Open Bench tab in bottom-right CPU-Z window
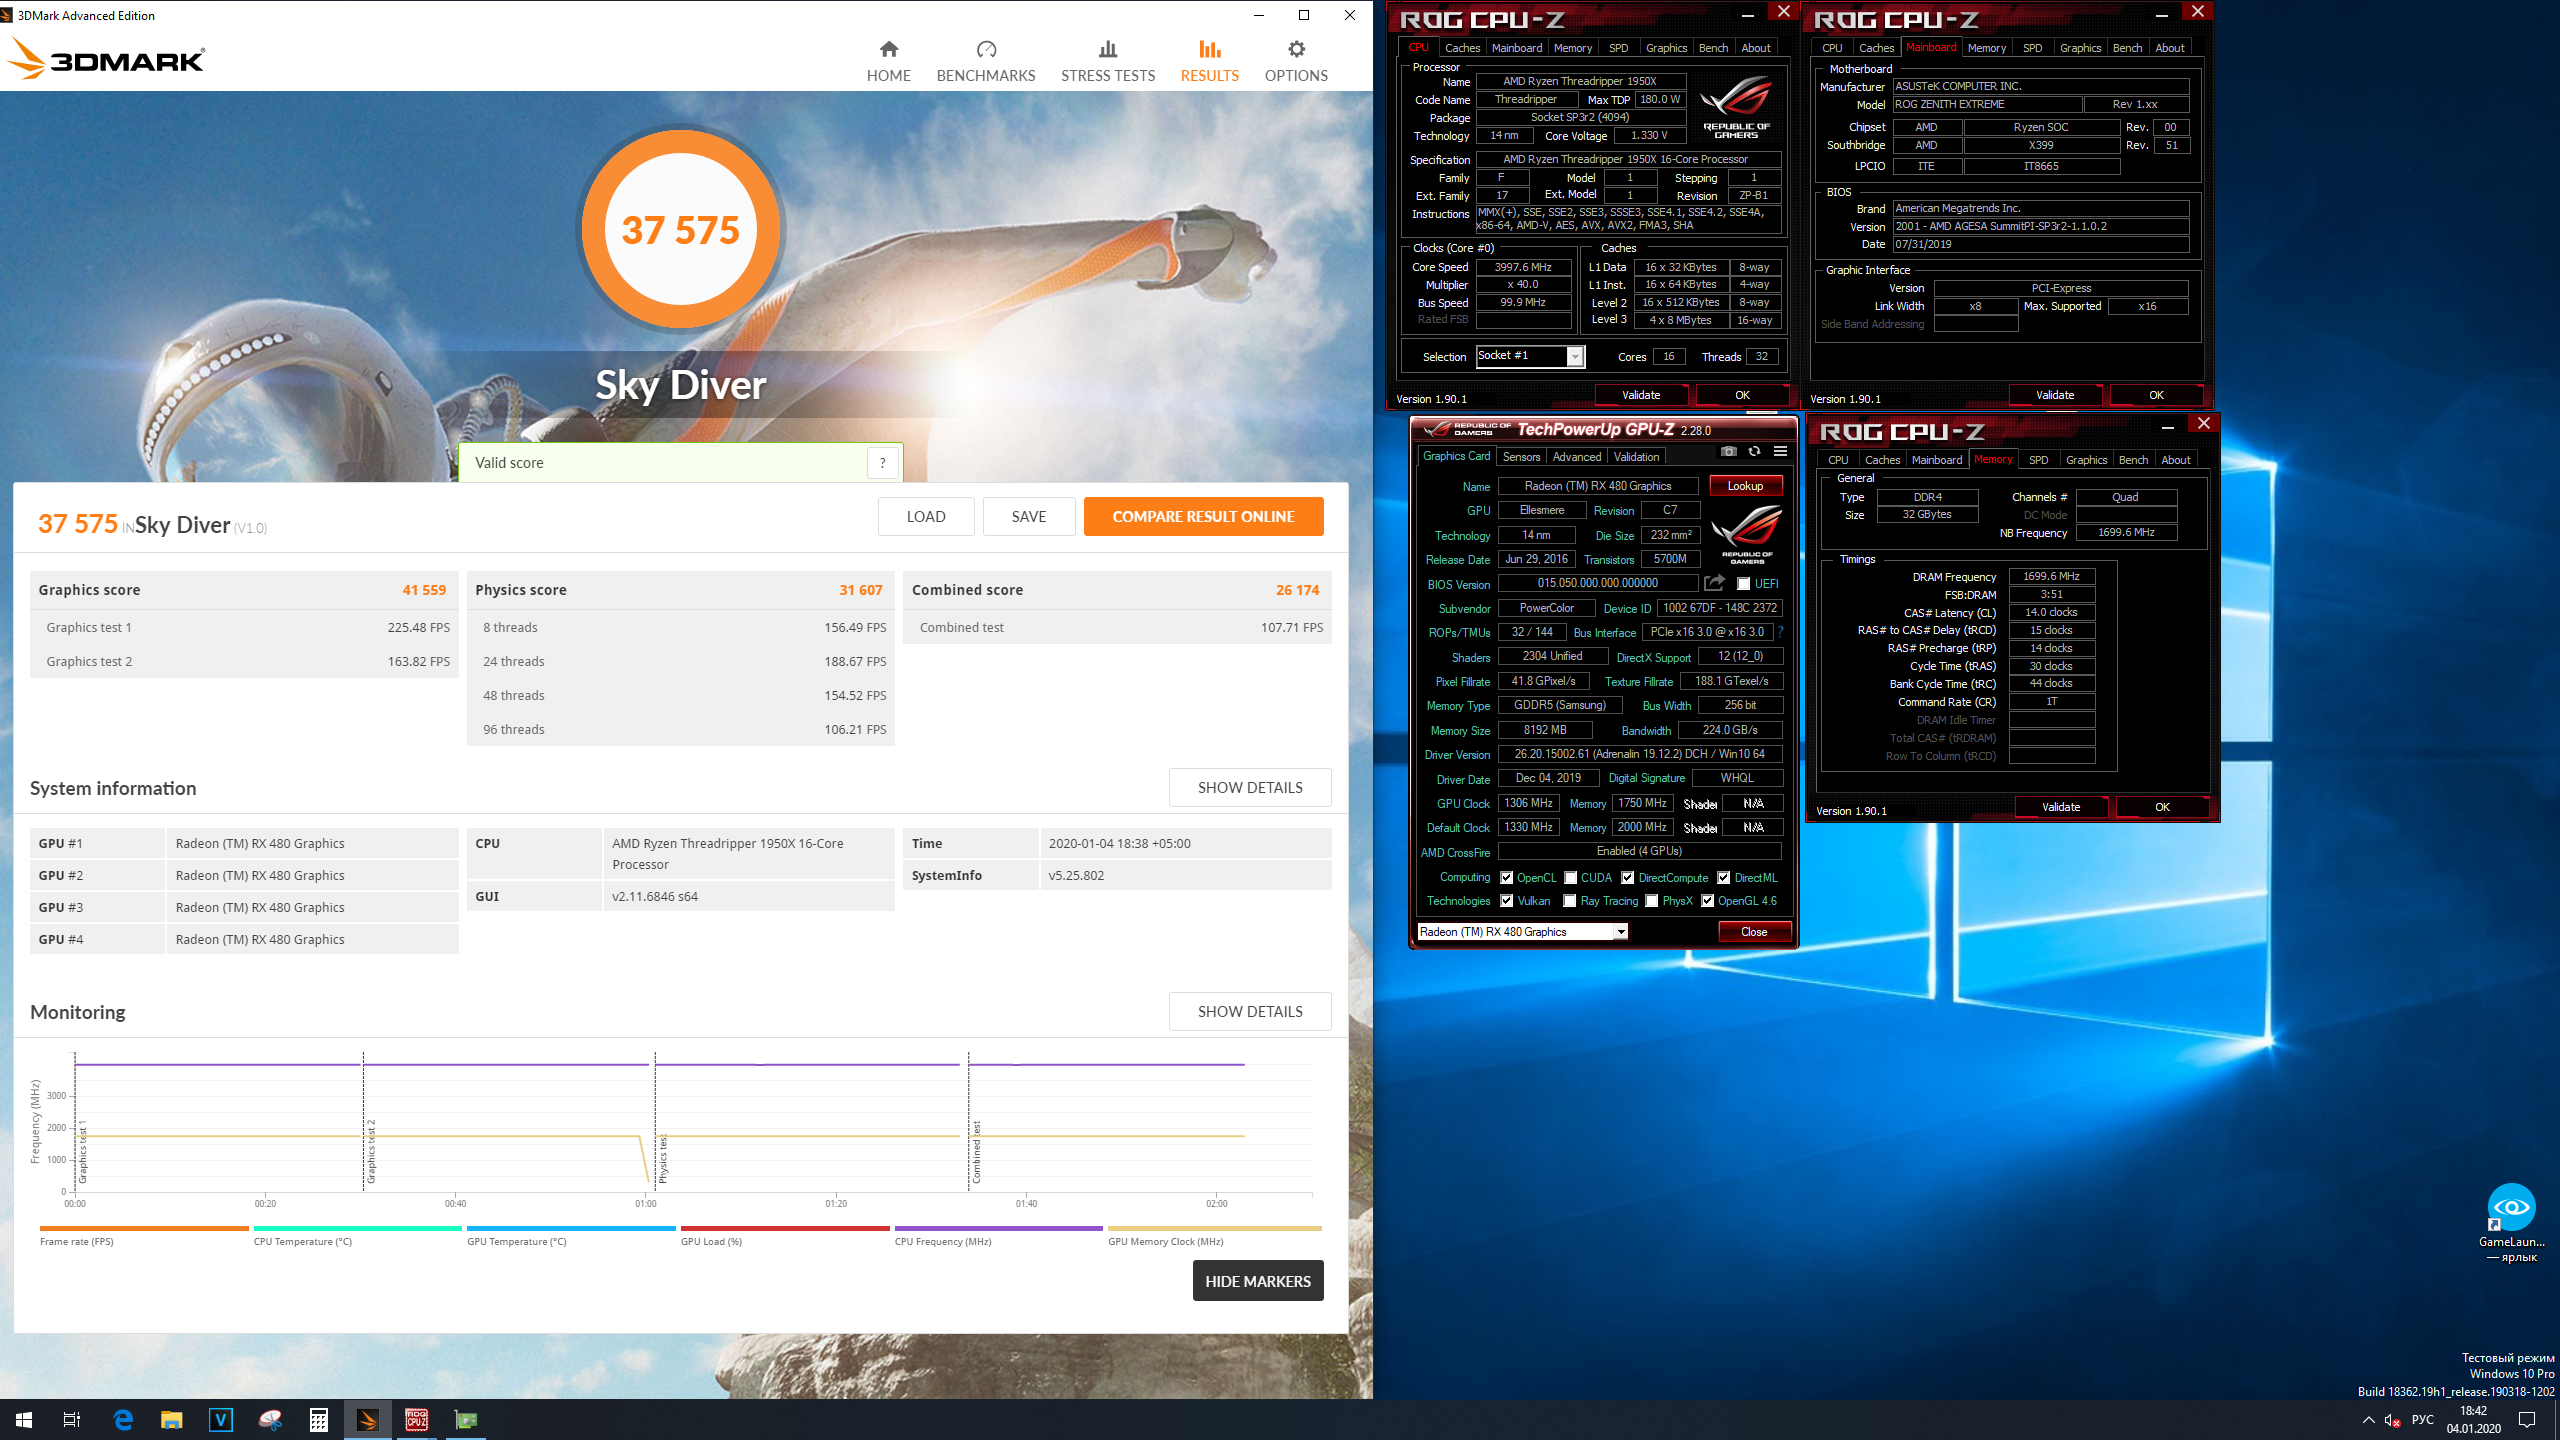 (x=2133, y=460)
